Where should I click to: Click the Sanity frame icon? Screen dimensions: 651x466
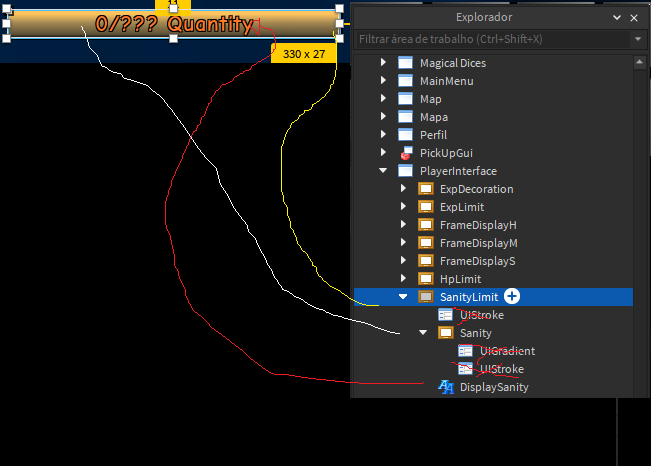point(445,333)
